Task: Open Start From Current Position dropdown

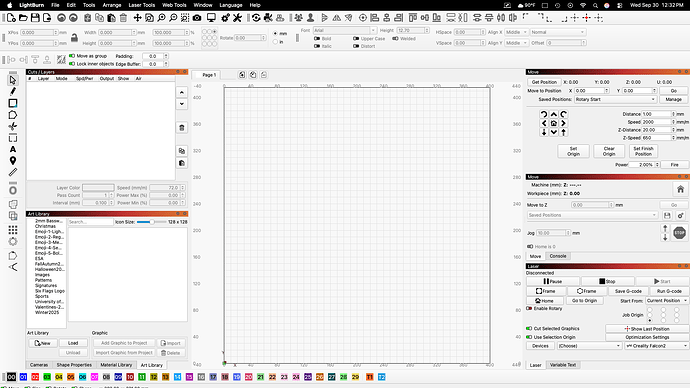Action: [x=667, y=300]
